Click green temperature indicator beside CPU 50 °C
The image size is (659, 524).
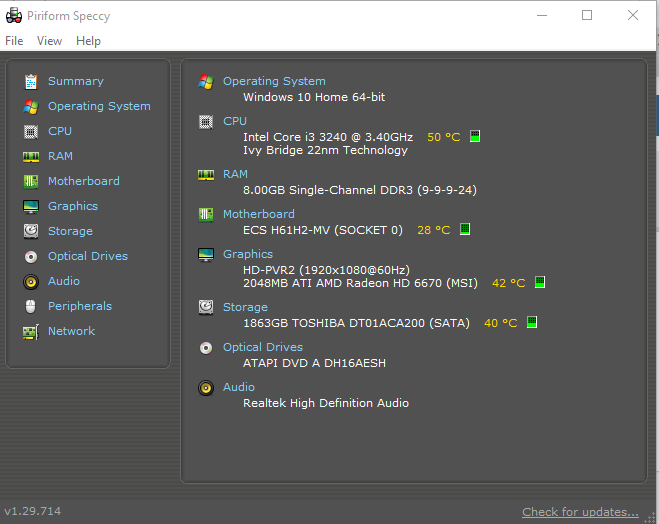pos(475,136)
